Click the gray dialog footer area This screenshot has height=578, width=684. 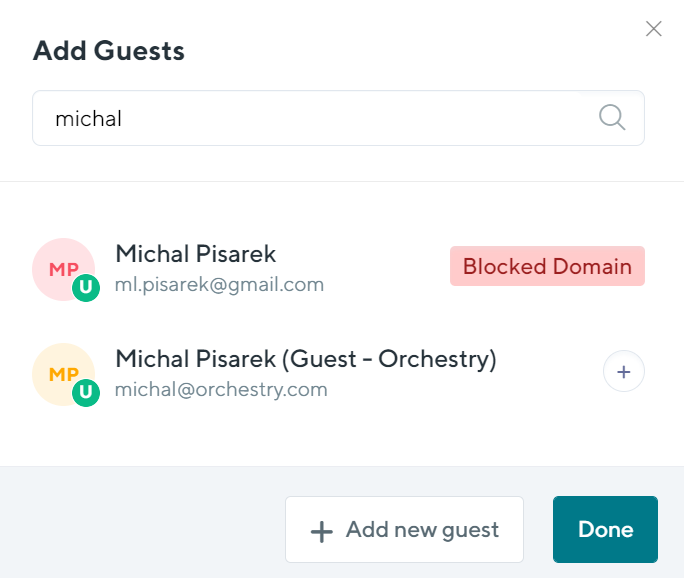[x=143, y=522]
